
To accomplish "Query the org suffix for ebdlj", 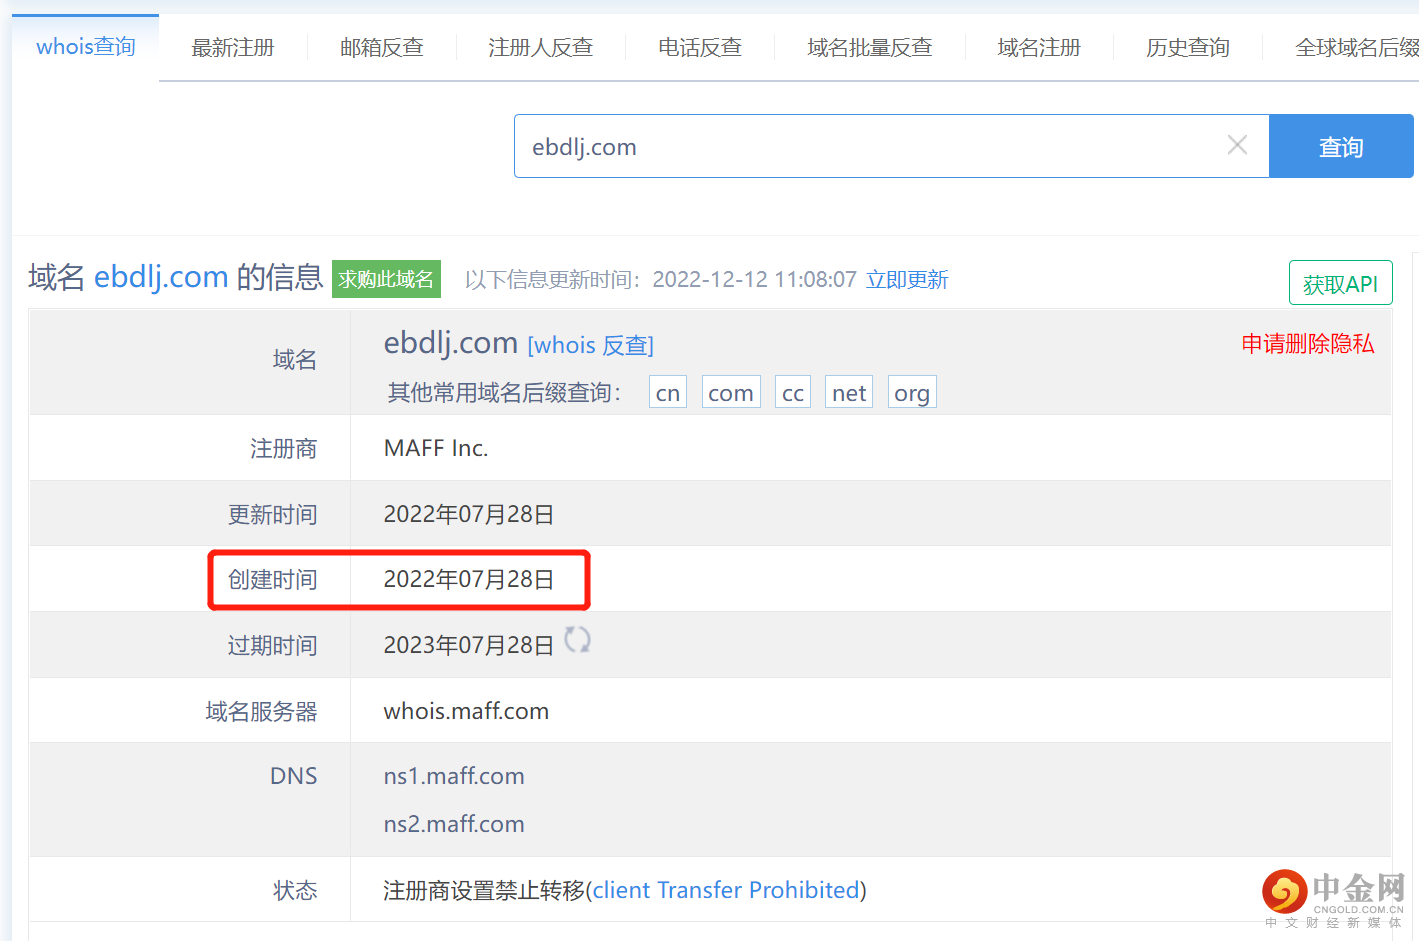I will [911, 392].
